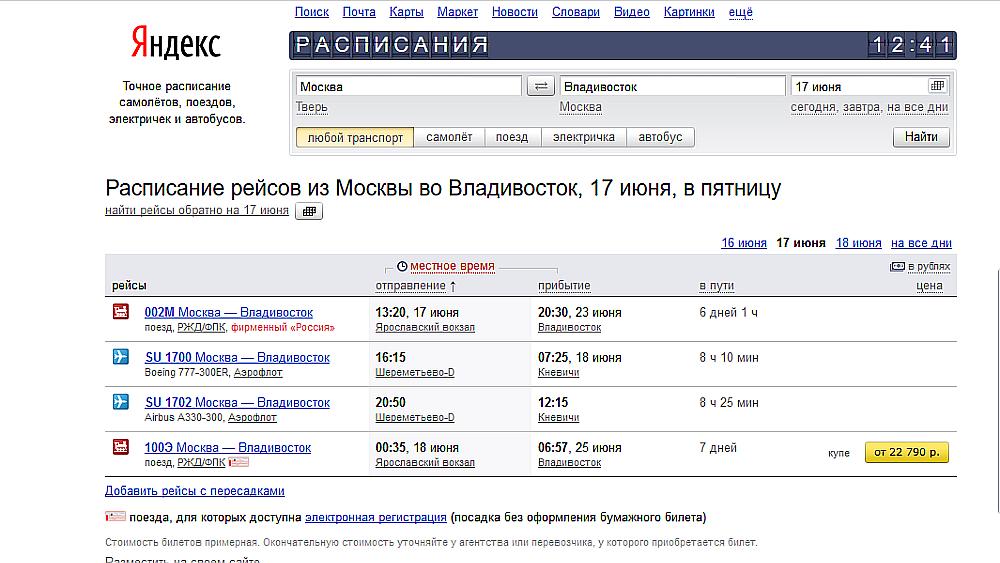Click the clock icon near местное время
1000x563 pixels.
click(x=402, y=267)
